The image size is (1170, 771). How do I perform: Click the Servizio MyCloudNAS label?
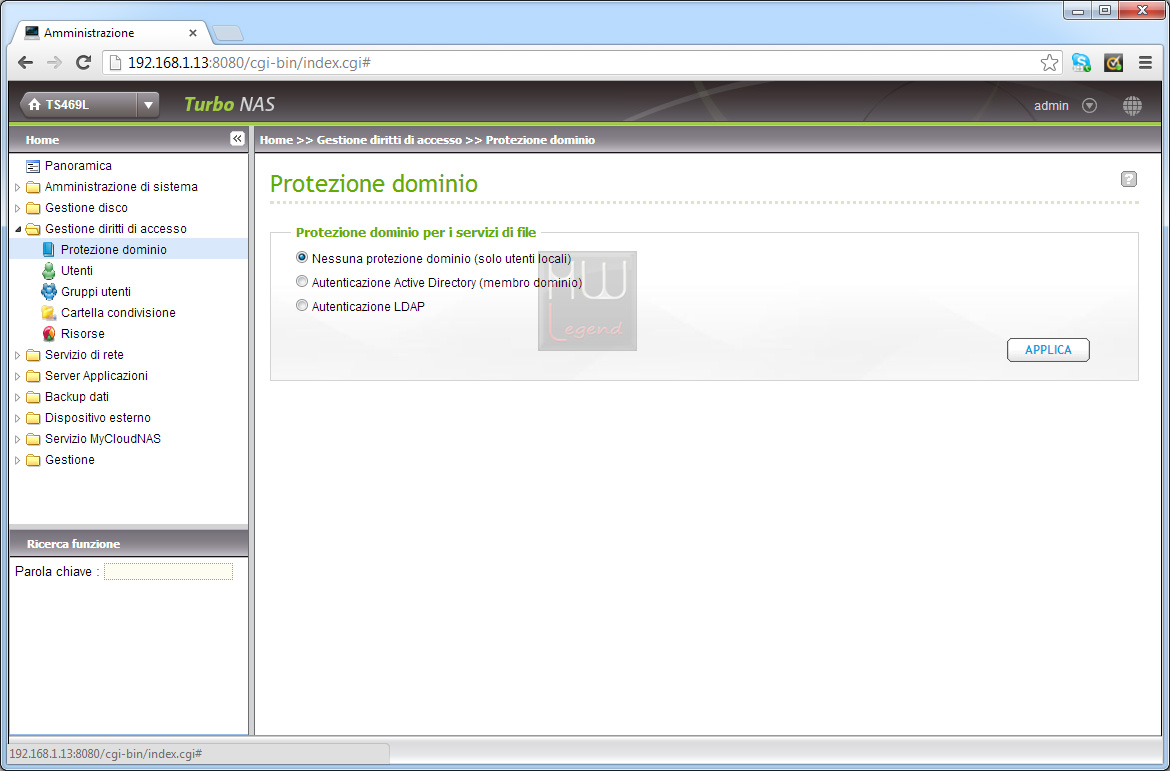(x=103, y=439)
